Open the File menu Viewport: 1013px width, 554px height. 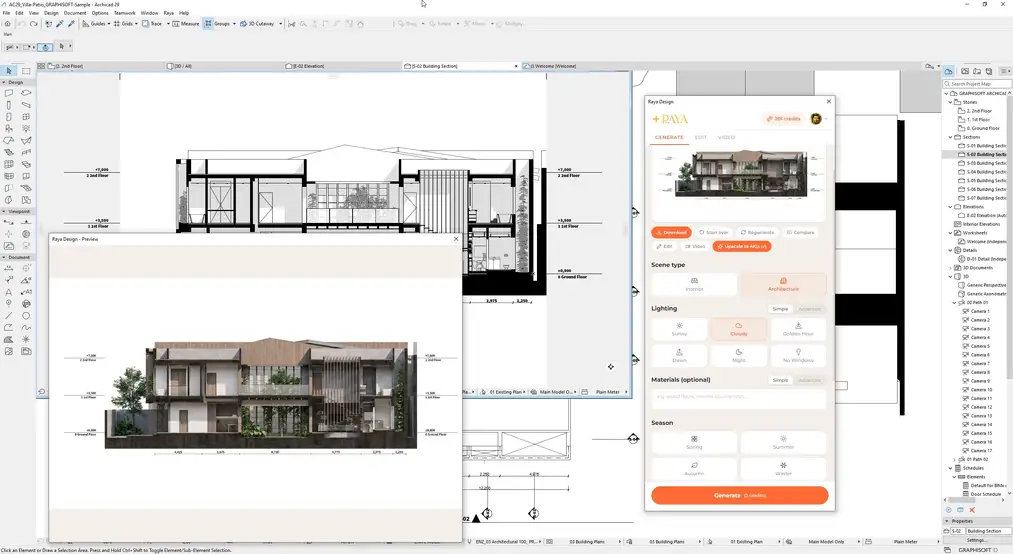[6, 13]
